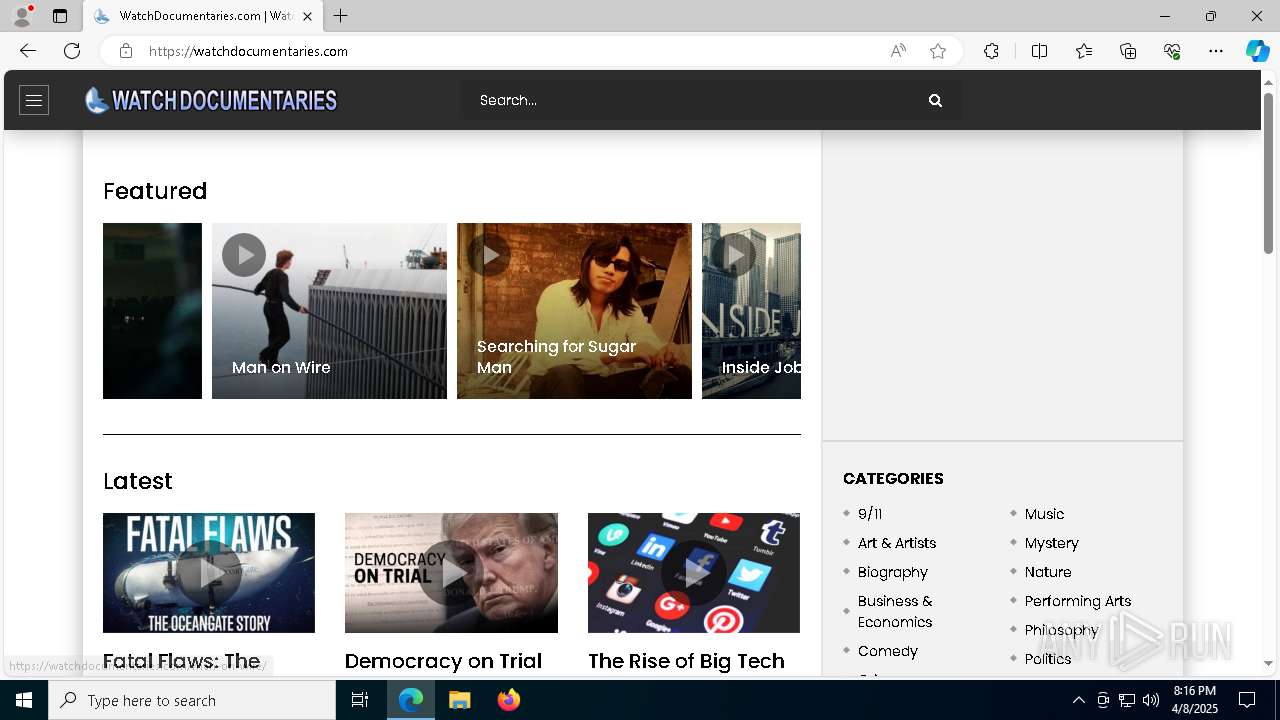Click the search magnifier icon

tap(935, 100)
